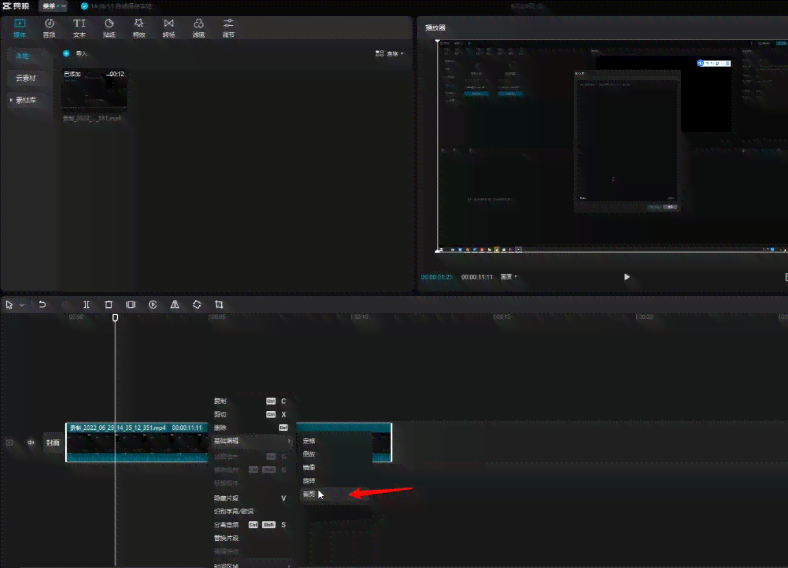Choose Reverse (倒放) in the submenu
This screenshot has width=788, height=568.
pos(336,454)
